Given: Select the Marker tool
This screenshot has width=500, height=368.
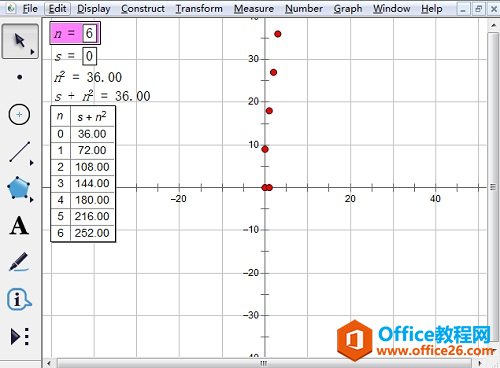Looking at the screenshot, I should (19, 262).
